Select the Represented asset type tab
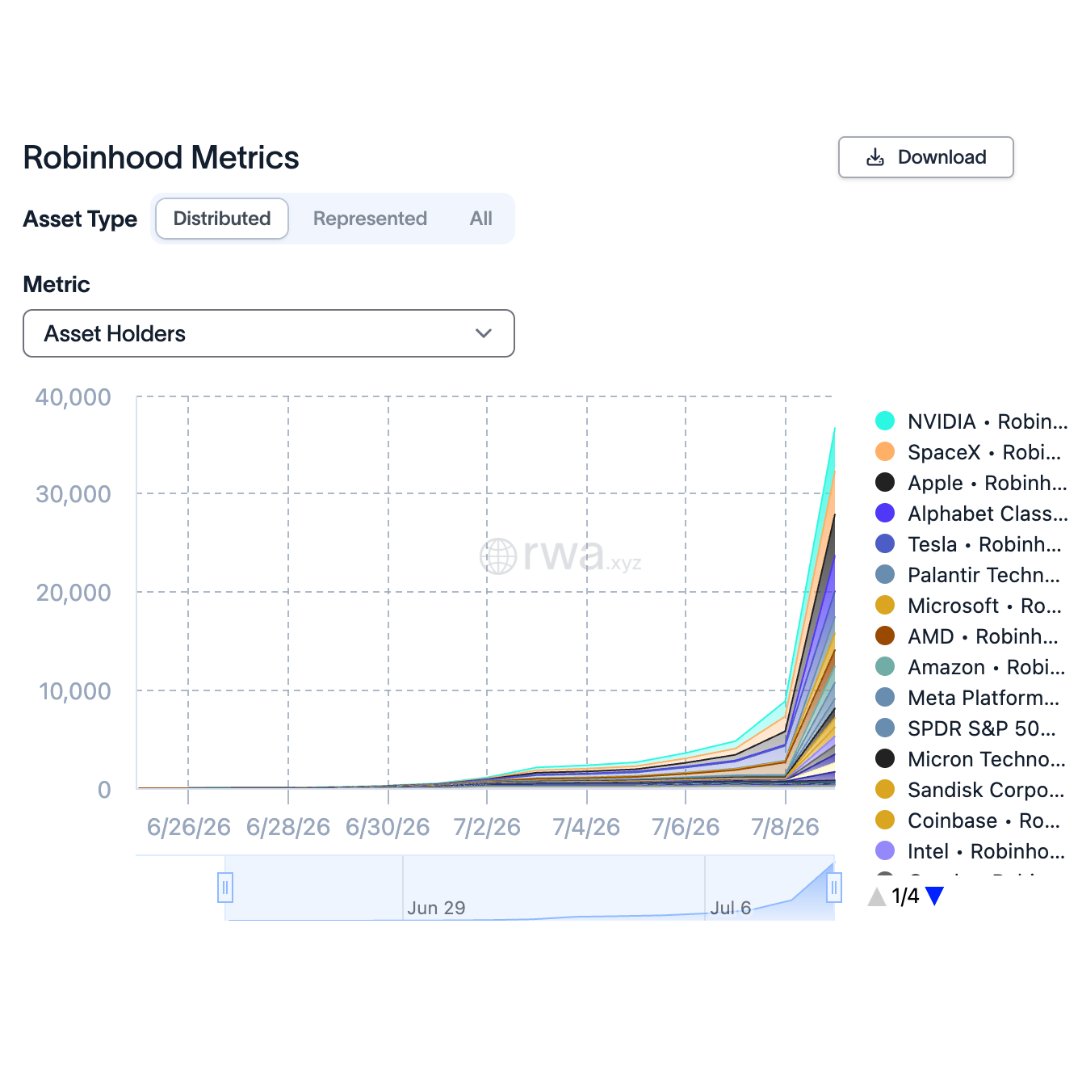This screenshot has height=1080, width=1080. tap(370, 218)
